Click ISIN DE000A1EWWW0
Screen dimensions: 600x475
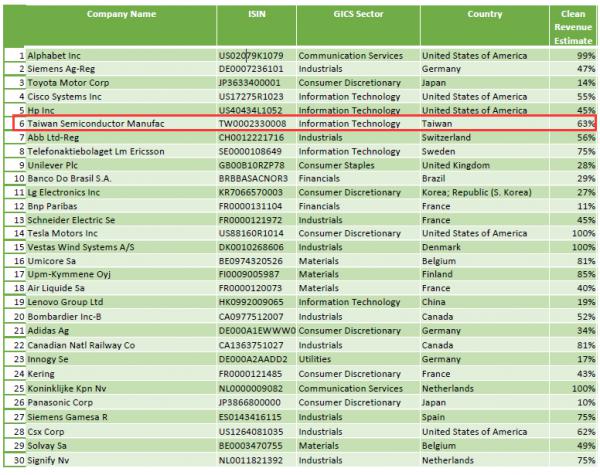pos(256,330)
